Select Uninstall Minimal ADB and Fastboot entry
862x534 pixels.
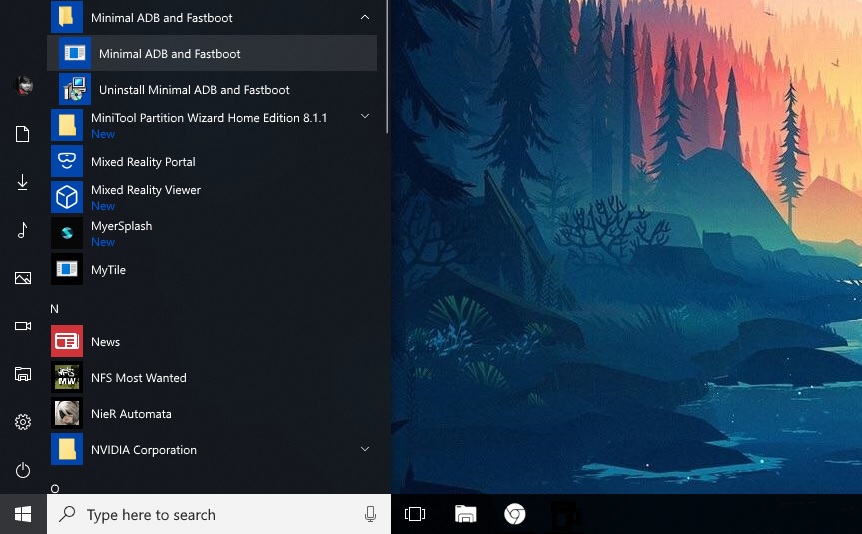click(x=194, y=90)
